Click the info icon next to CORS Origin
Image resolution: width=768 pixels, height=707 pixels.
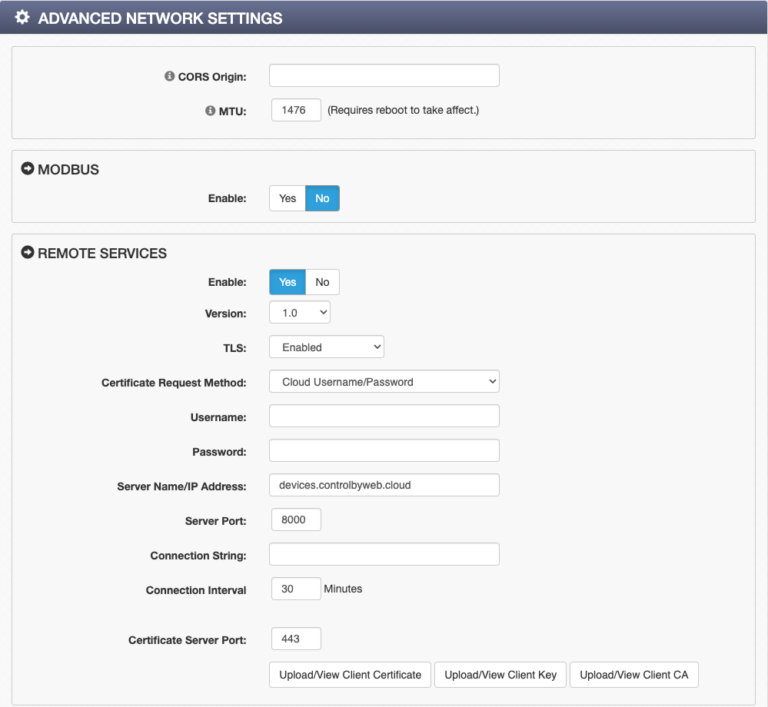[170, 77]
